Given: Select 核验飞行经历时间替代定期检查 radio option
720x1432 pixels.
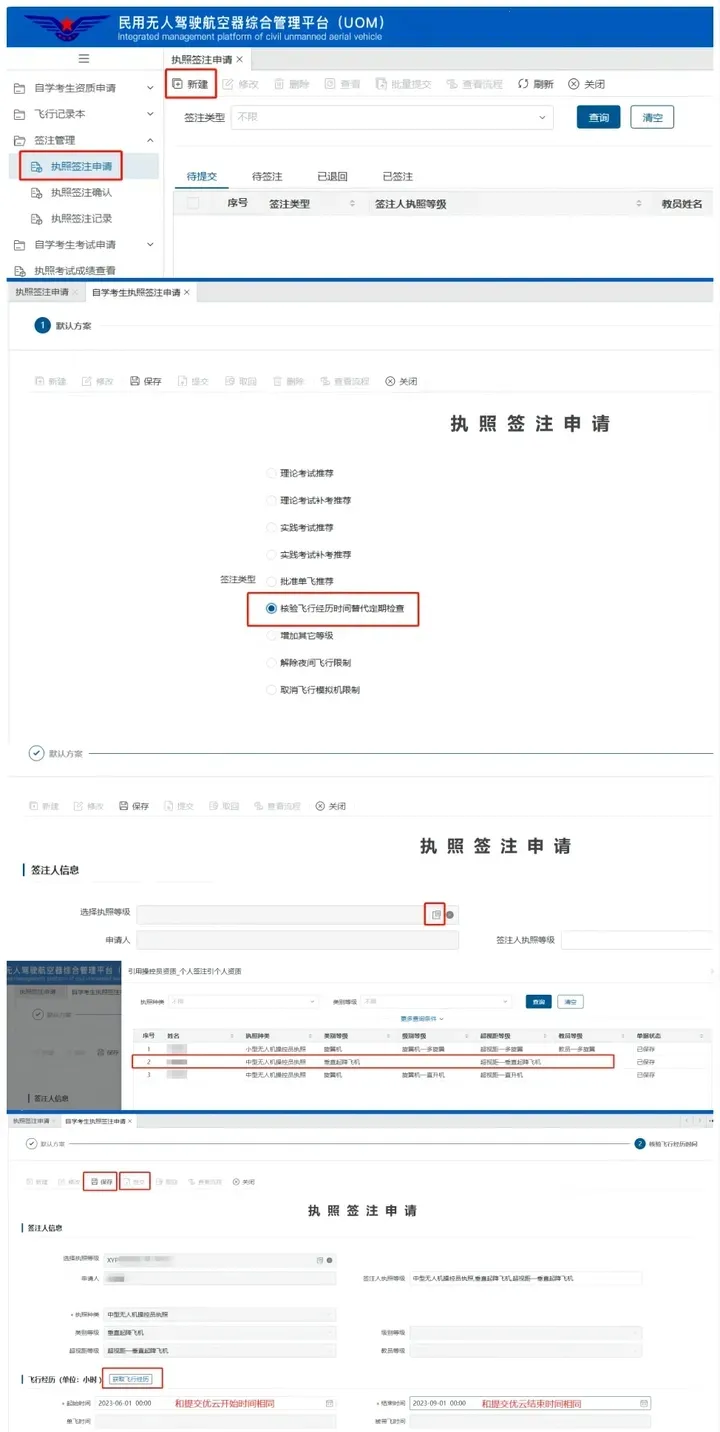Looking at the screenshot, I should [x=271, y=608].
